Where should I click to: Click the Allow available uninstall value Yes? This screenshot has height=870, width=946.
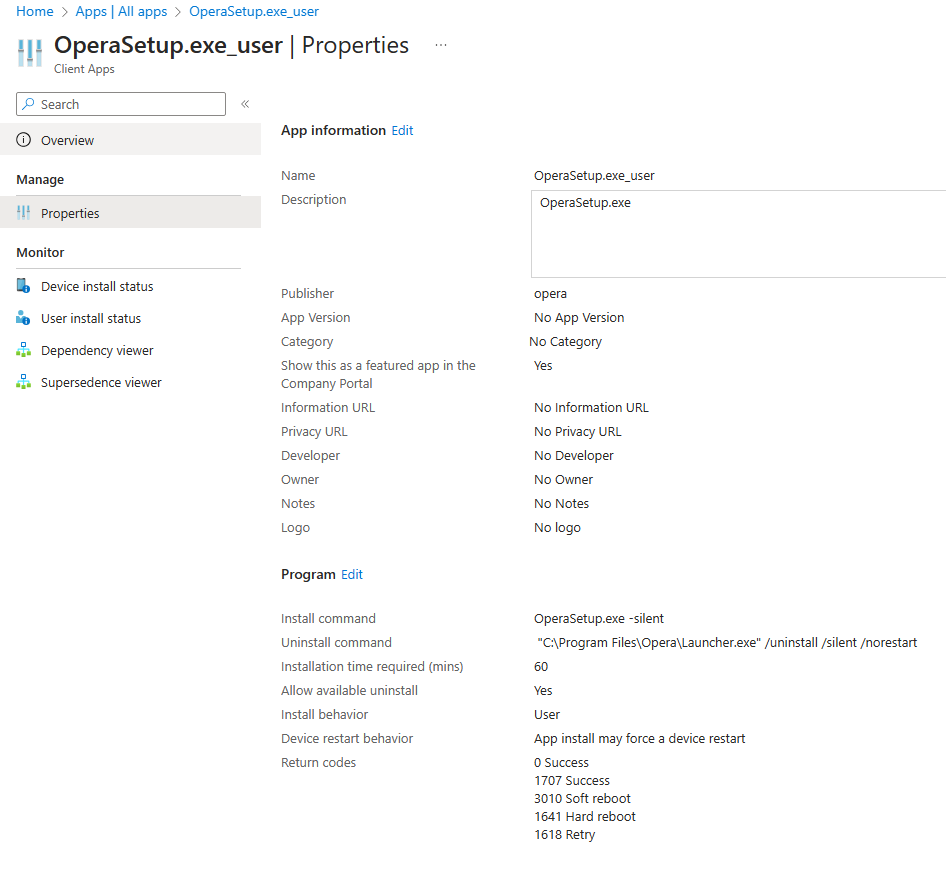[x=542, y=690]
